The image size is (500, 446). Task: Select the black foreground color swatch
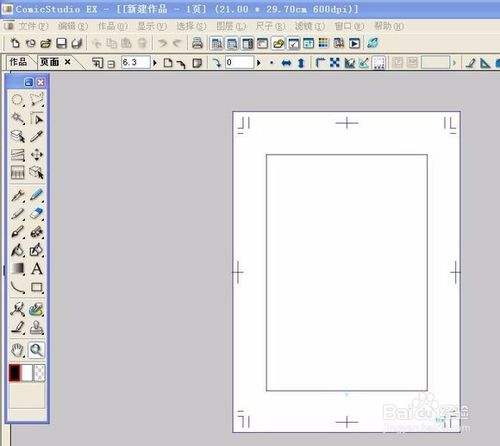pos(15,372)
